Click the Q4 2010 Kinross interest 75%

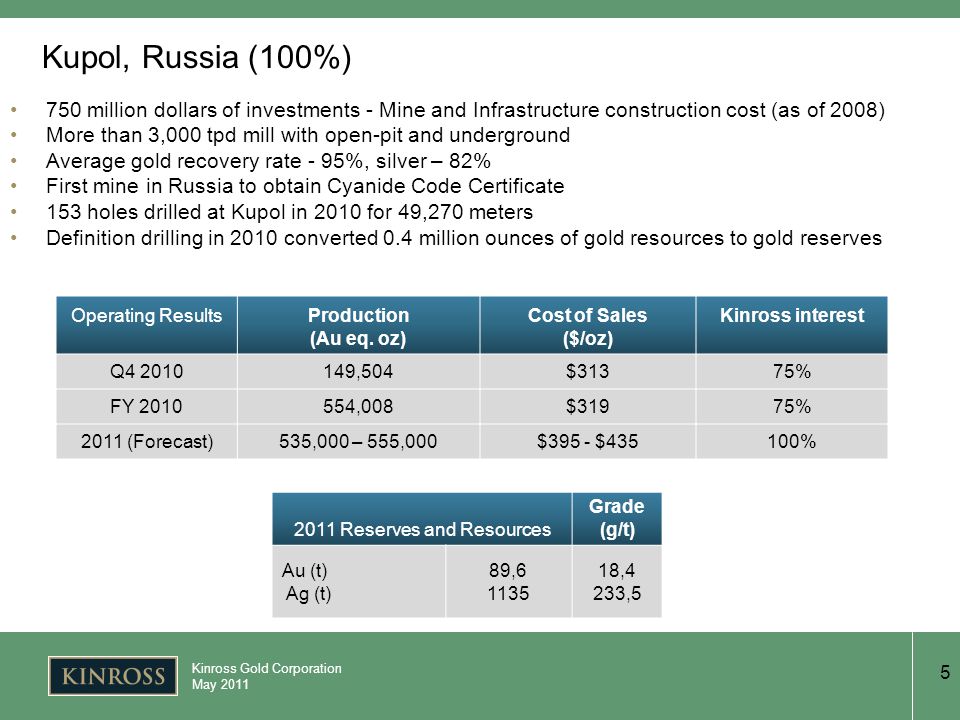point(792,371)
